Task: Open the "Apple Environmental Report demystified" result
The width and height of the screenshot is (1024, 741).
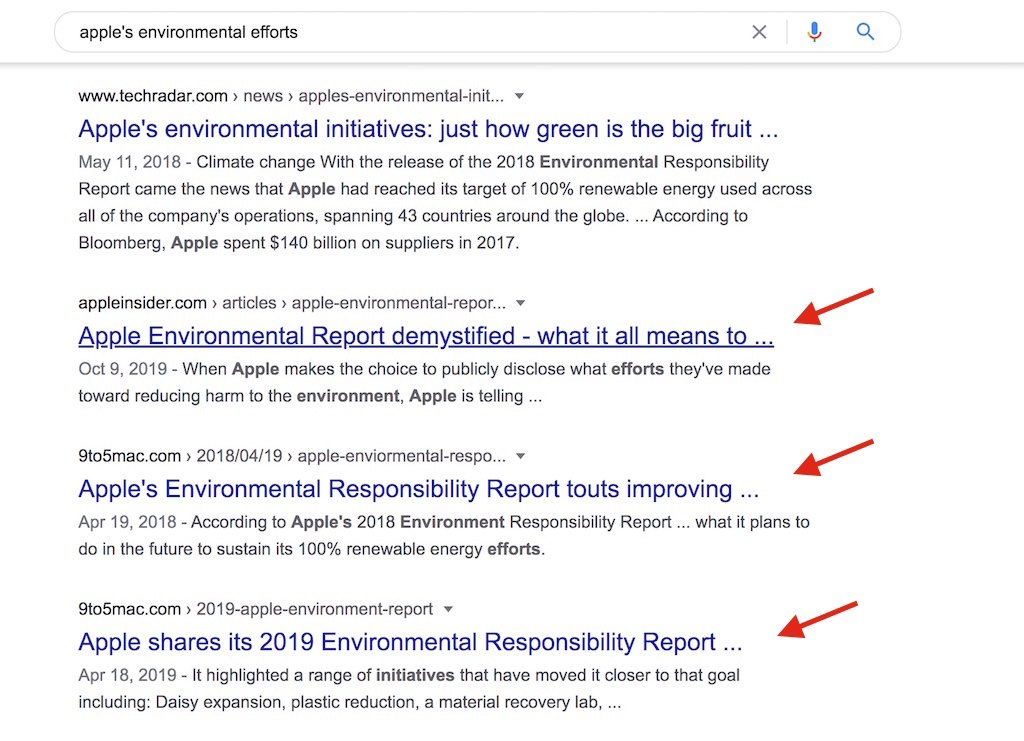Action: tap(426, 336)
